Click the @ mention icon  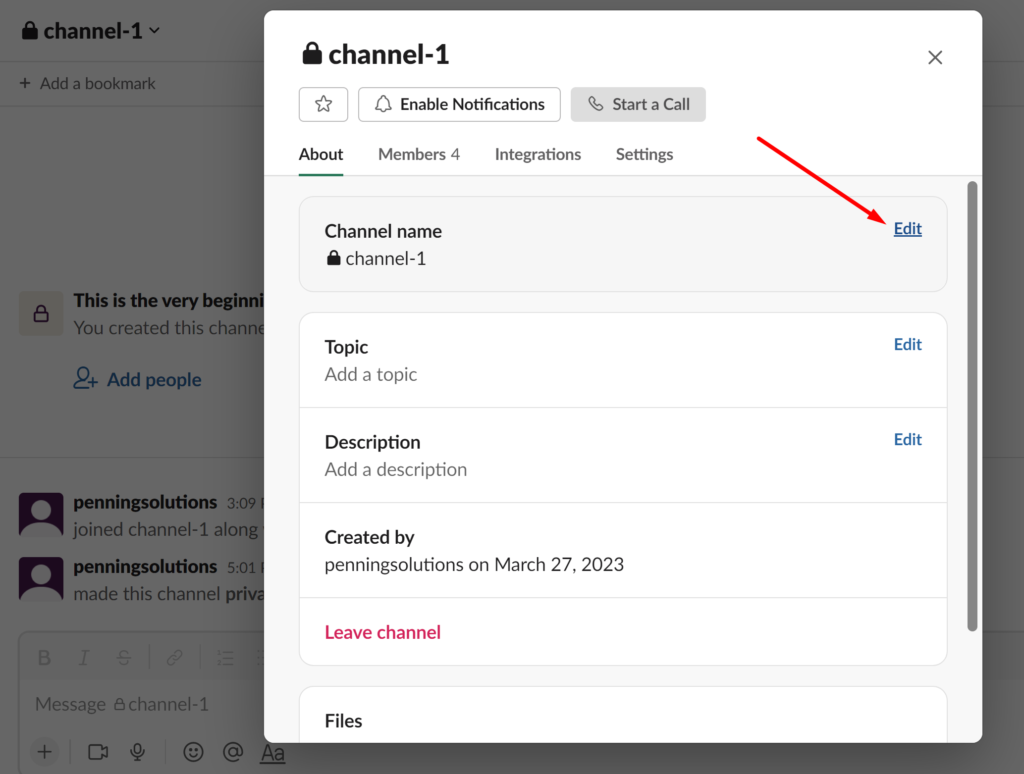coord(232,752)
